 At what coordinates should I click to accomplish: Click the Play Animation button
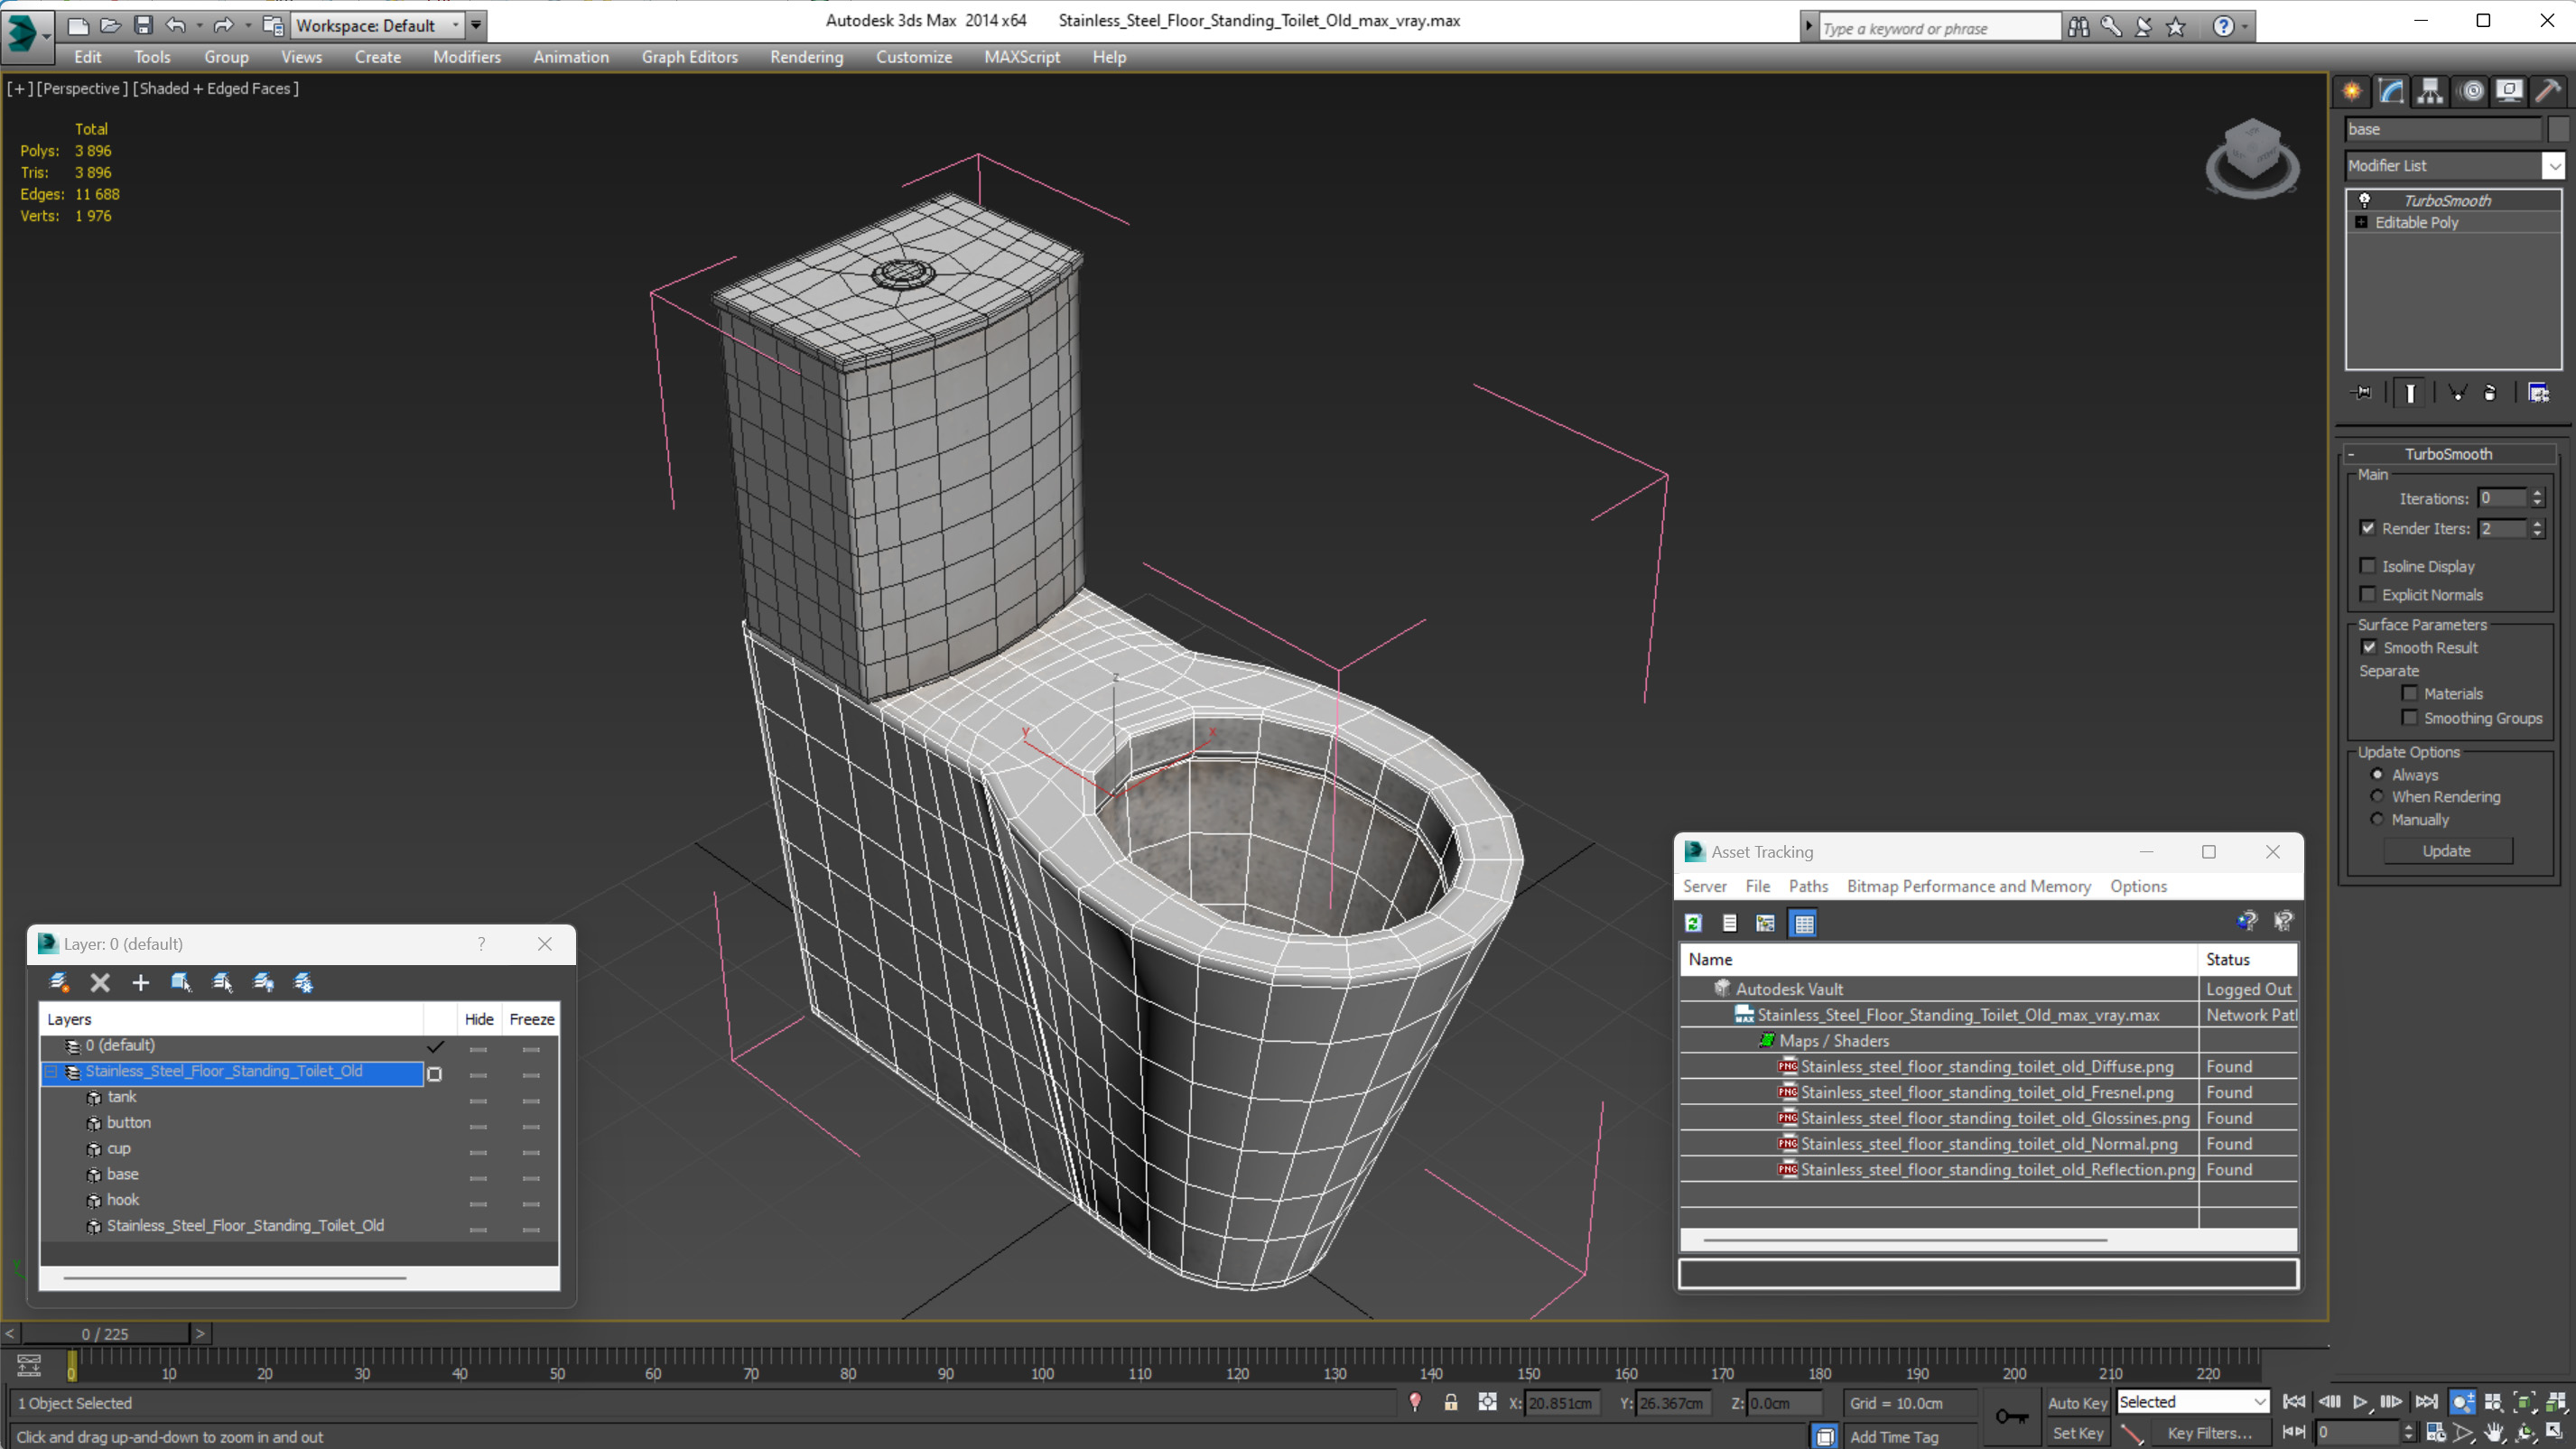(2360, 1402)
